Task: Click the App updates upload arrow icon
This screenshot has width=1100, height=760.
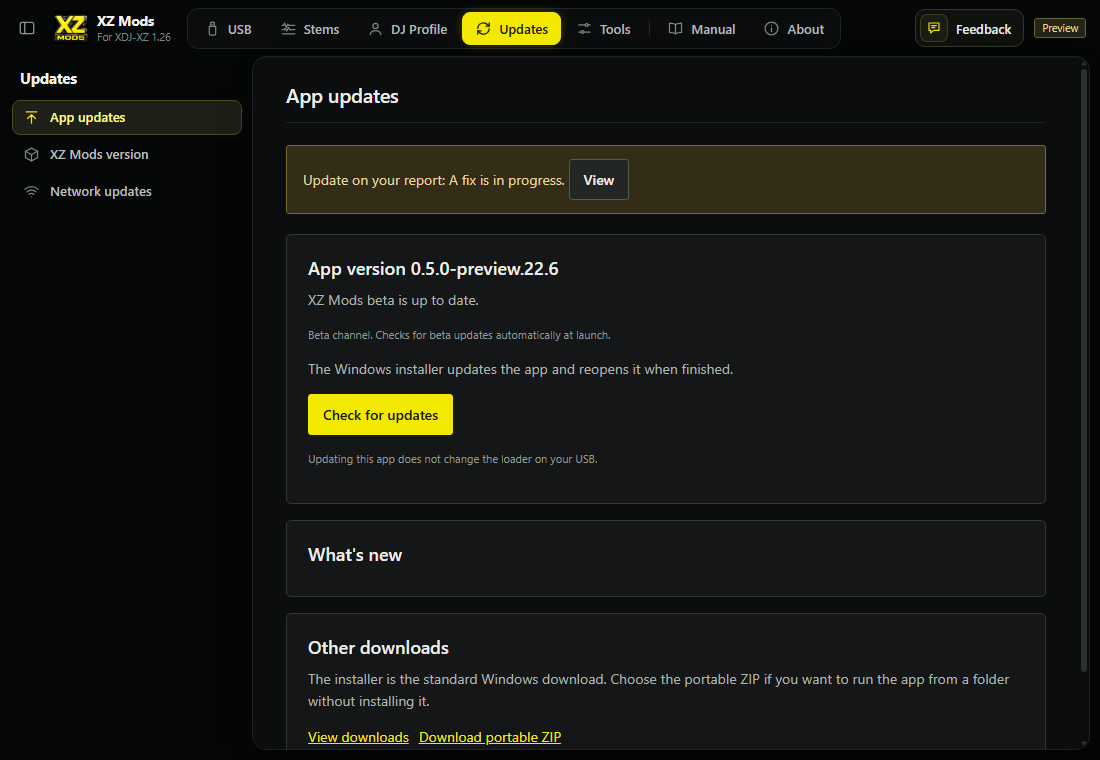Action: tap(32, 117)
